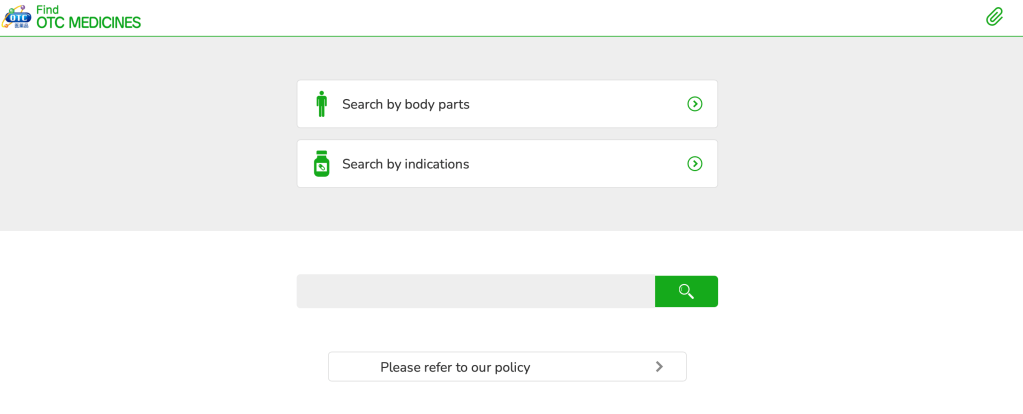Open the "Search by body parts" option
This screenshot has height=414, width=1023.
tap(406, 104)
